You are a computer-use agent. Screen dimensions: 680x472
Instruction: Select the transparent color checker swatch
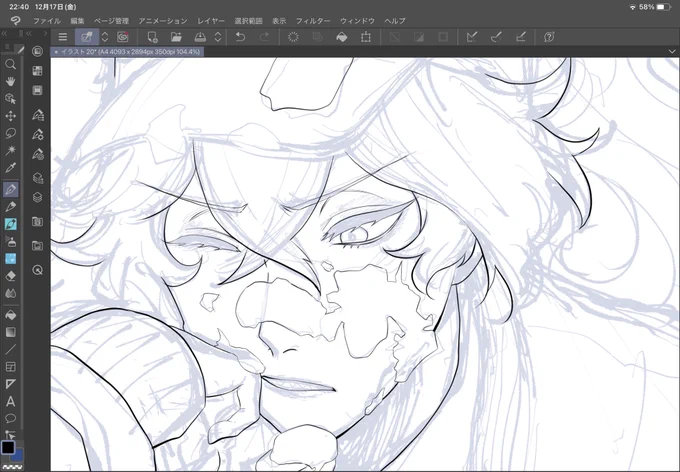pyautogui.click(x=13, y=467)
